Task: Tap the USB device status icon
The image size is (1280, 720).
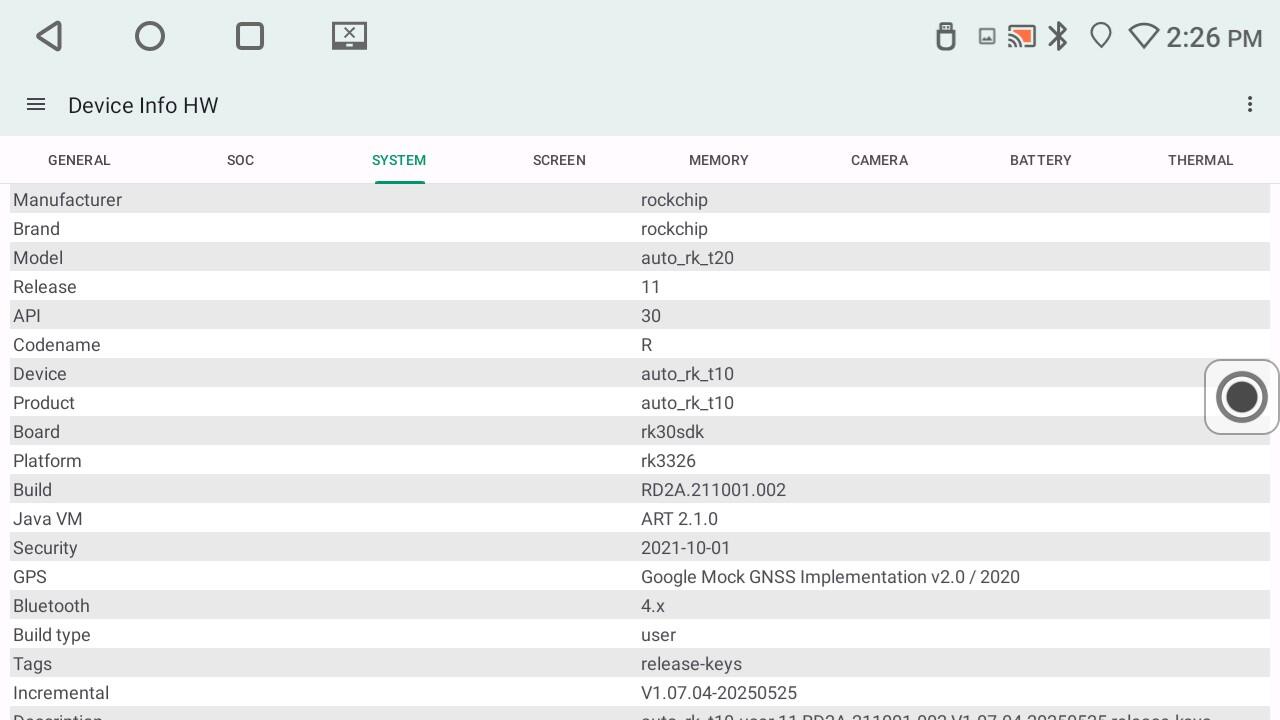Action: tap(945, 37)
